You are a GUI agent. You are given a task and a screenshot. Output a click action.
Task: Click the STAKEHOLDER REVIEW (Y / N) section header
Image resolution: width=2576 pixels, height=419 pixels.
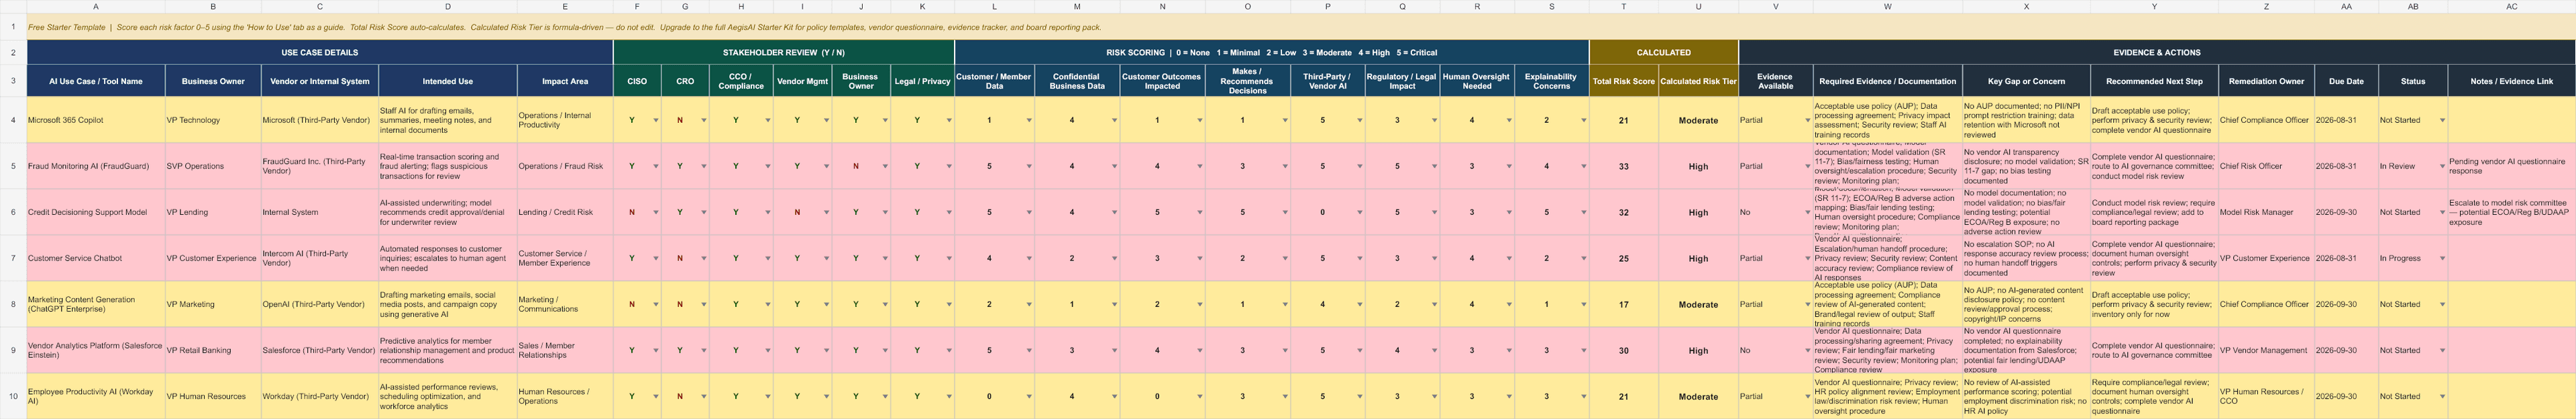point(784,52)
